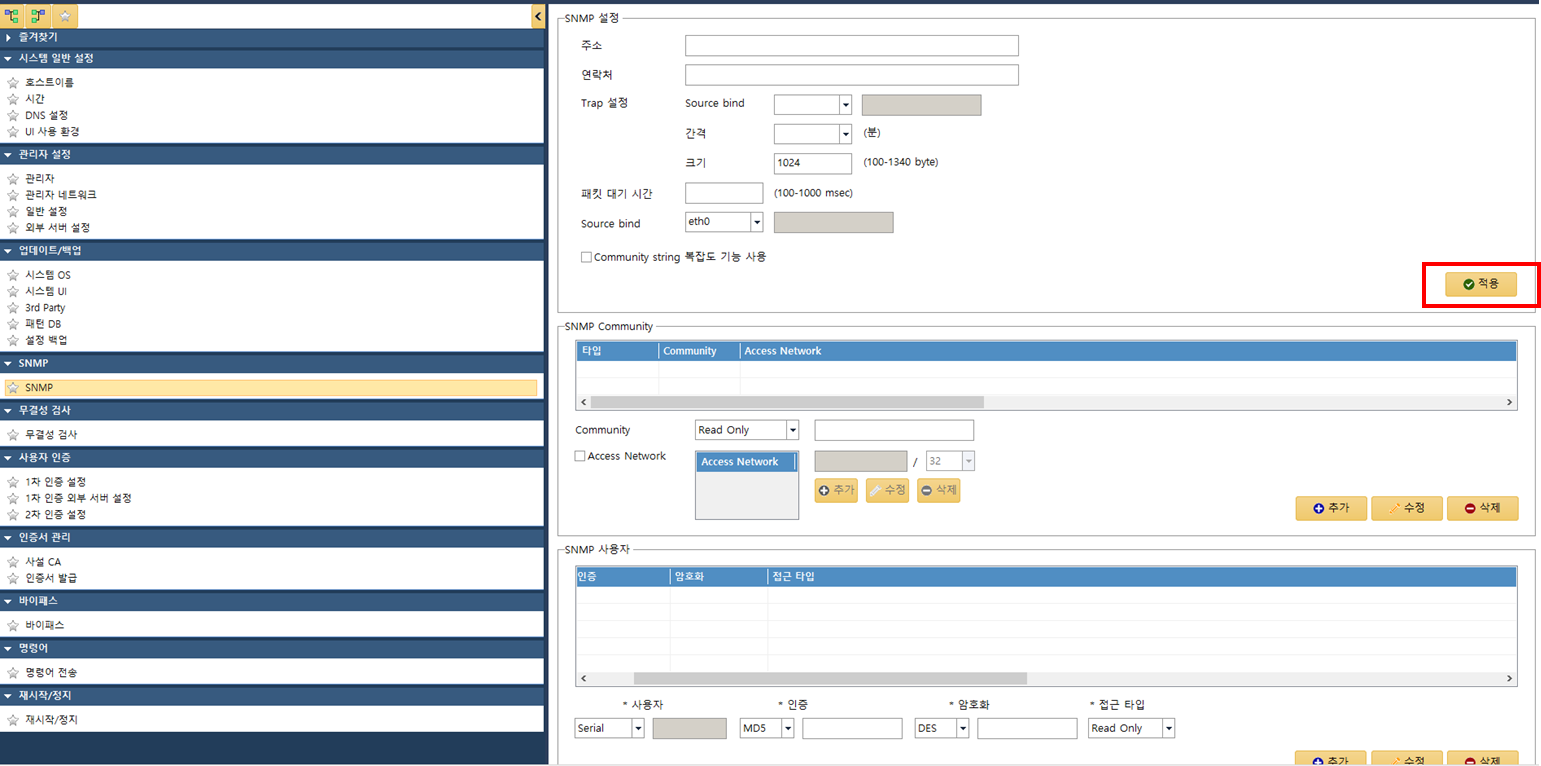Click the leftmost tree-structure icon above the menu

13,16
